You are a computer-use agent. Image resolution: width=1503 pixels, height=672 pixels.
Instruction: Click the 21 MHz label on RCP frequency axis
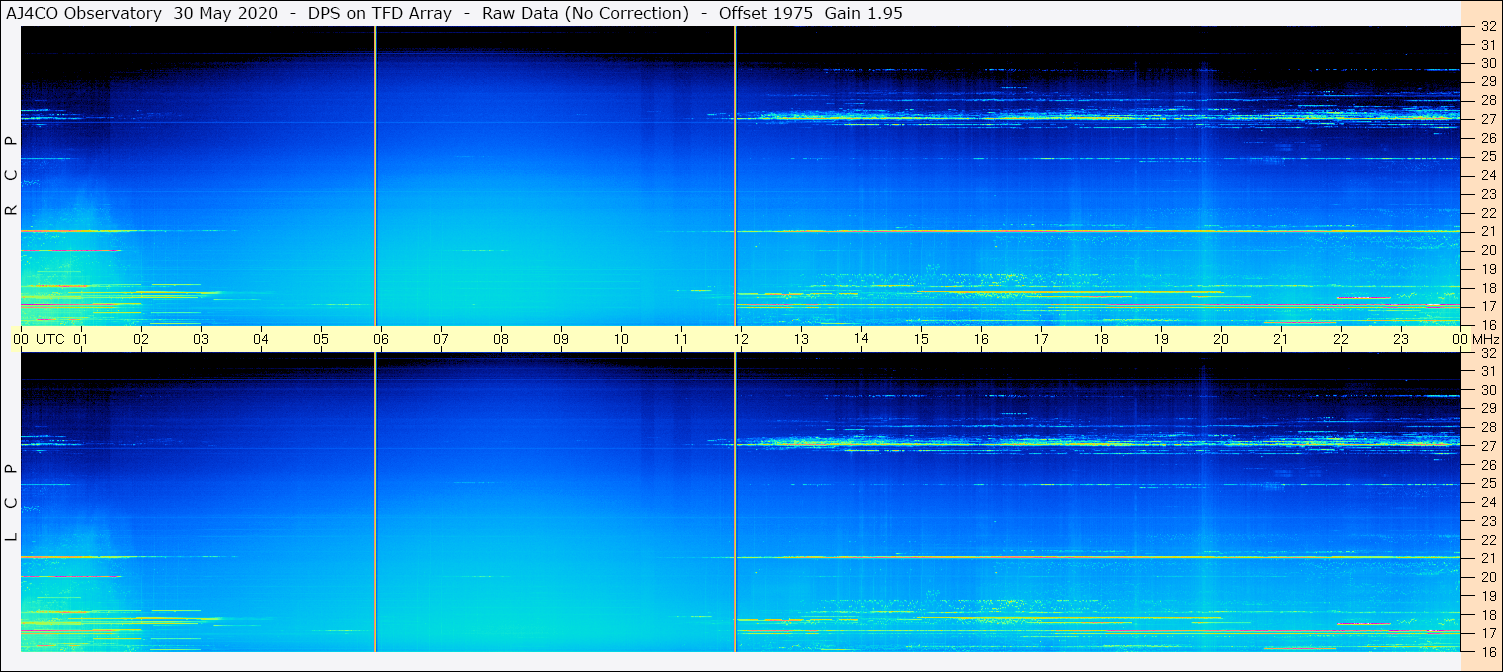1487,231
